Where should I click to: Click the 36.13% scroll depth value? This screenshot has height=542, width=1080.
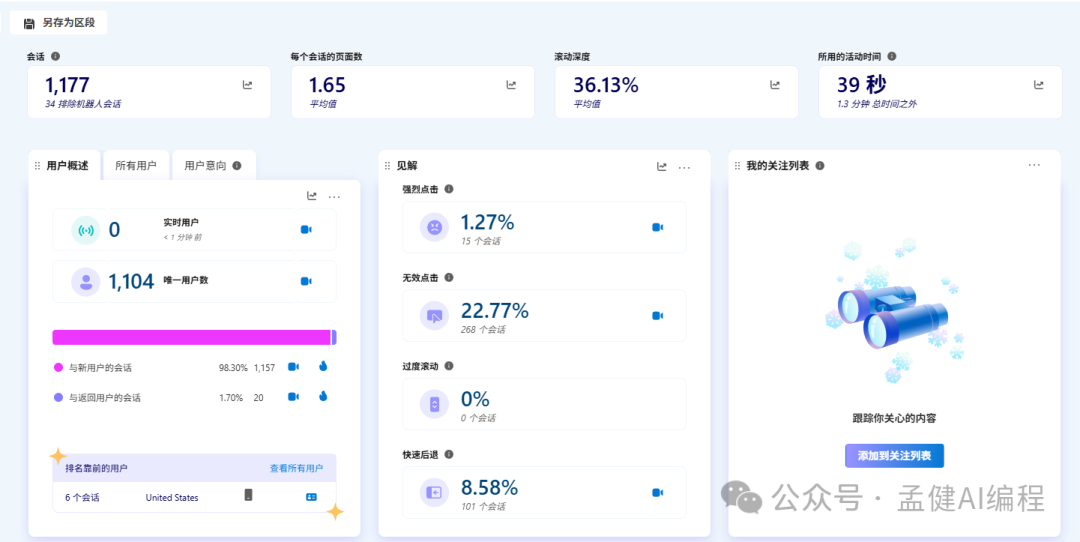point(605,85)
